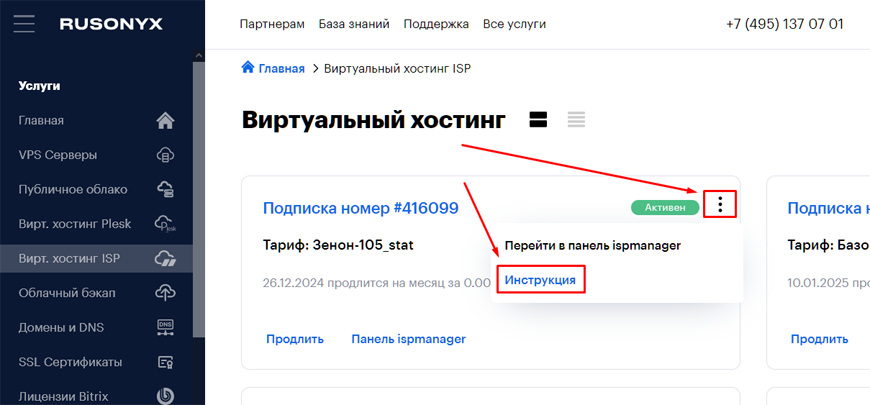The height and width of the screenshot is (405, 870).
Task: Open Главная in sidebar
Action: [x=41, y=120]
